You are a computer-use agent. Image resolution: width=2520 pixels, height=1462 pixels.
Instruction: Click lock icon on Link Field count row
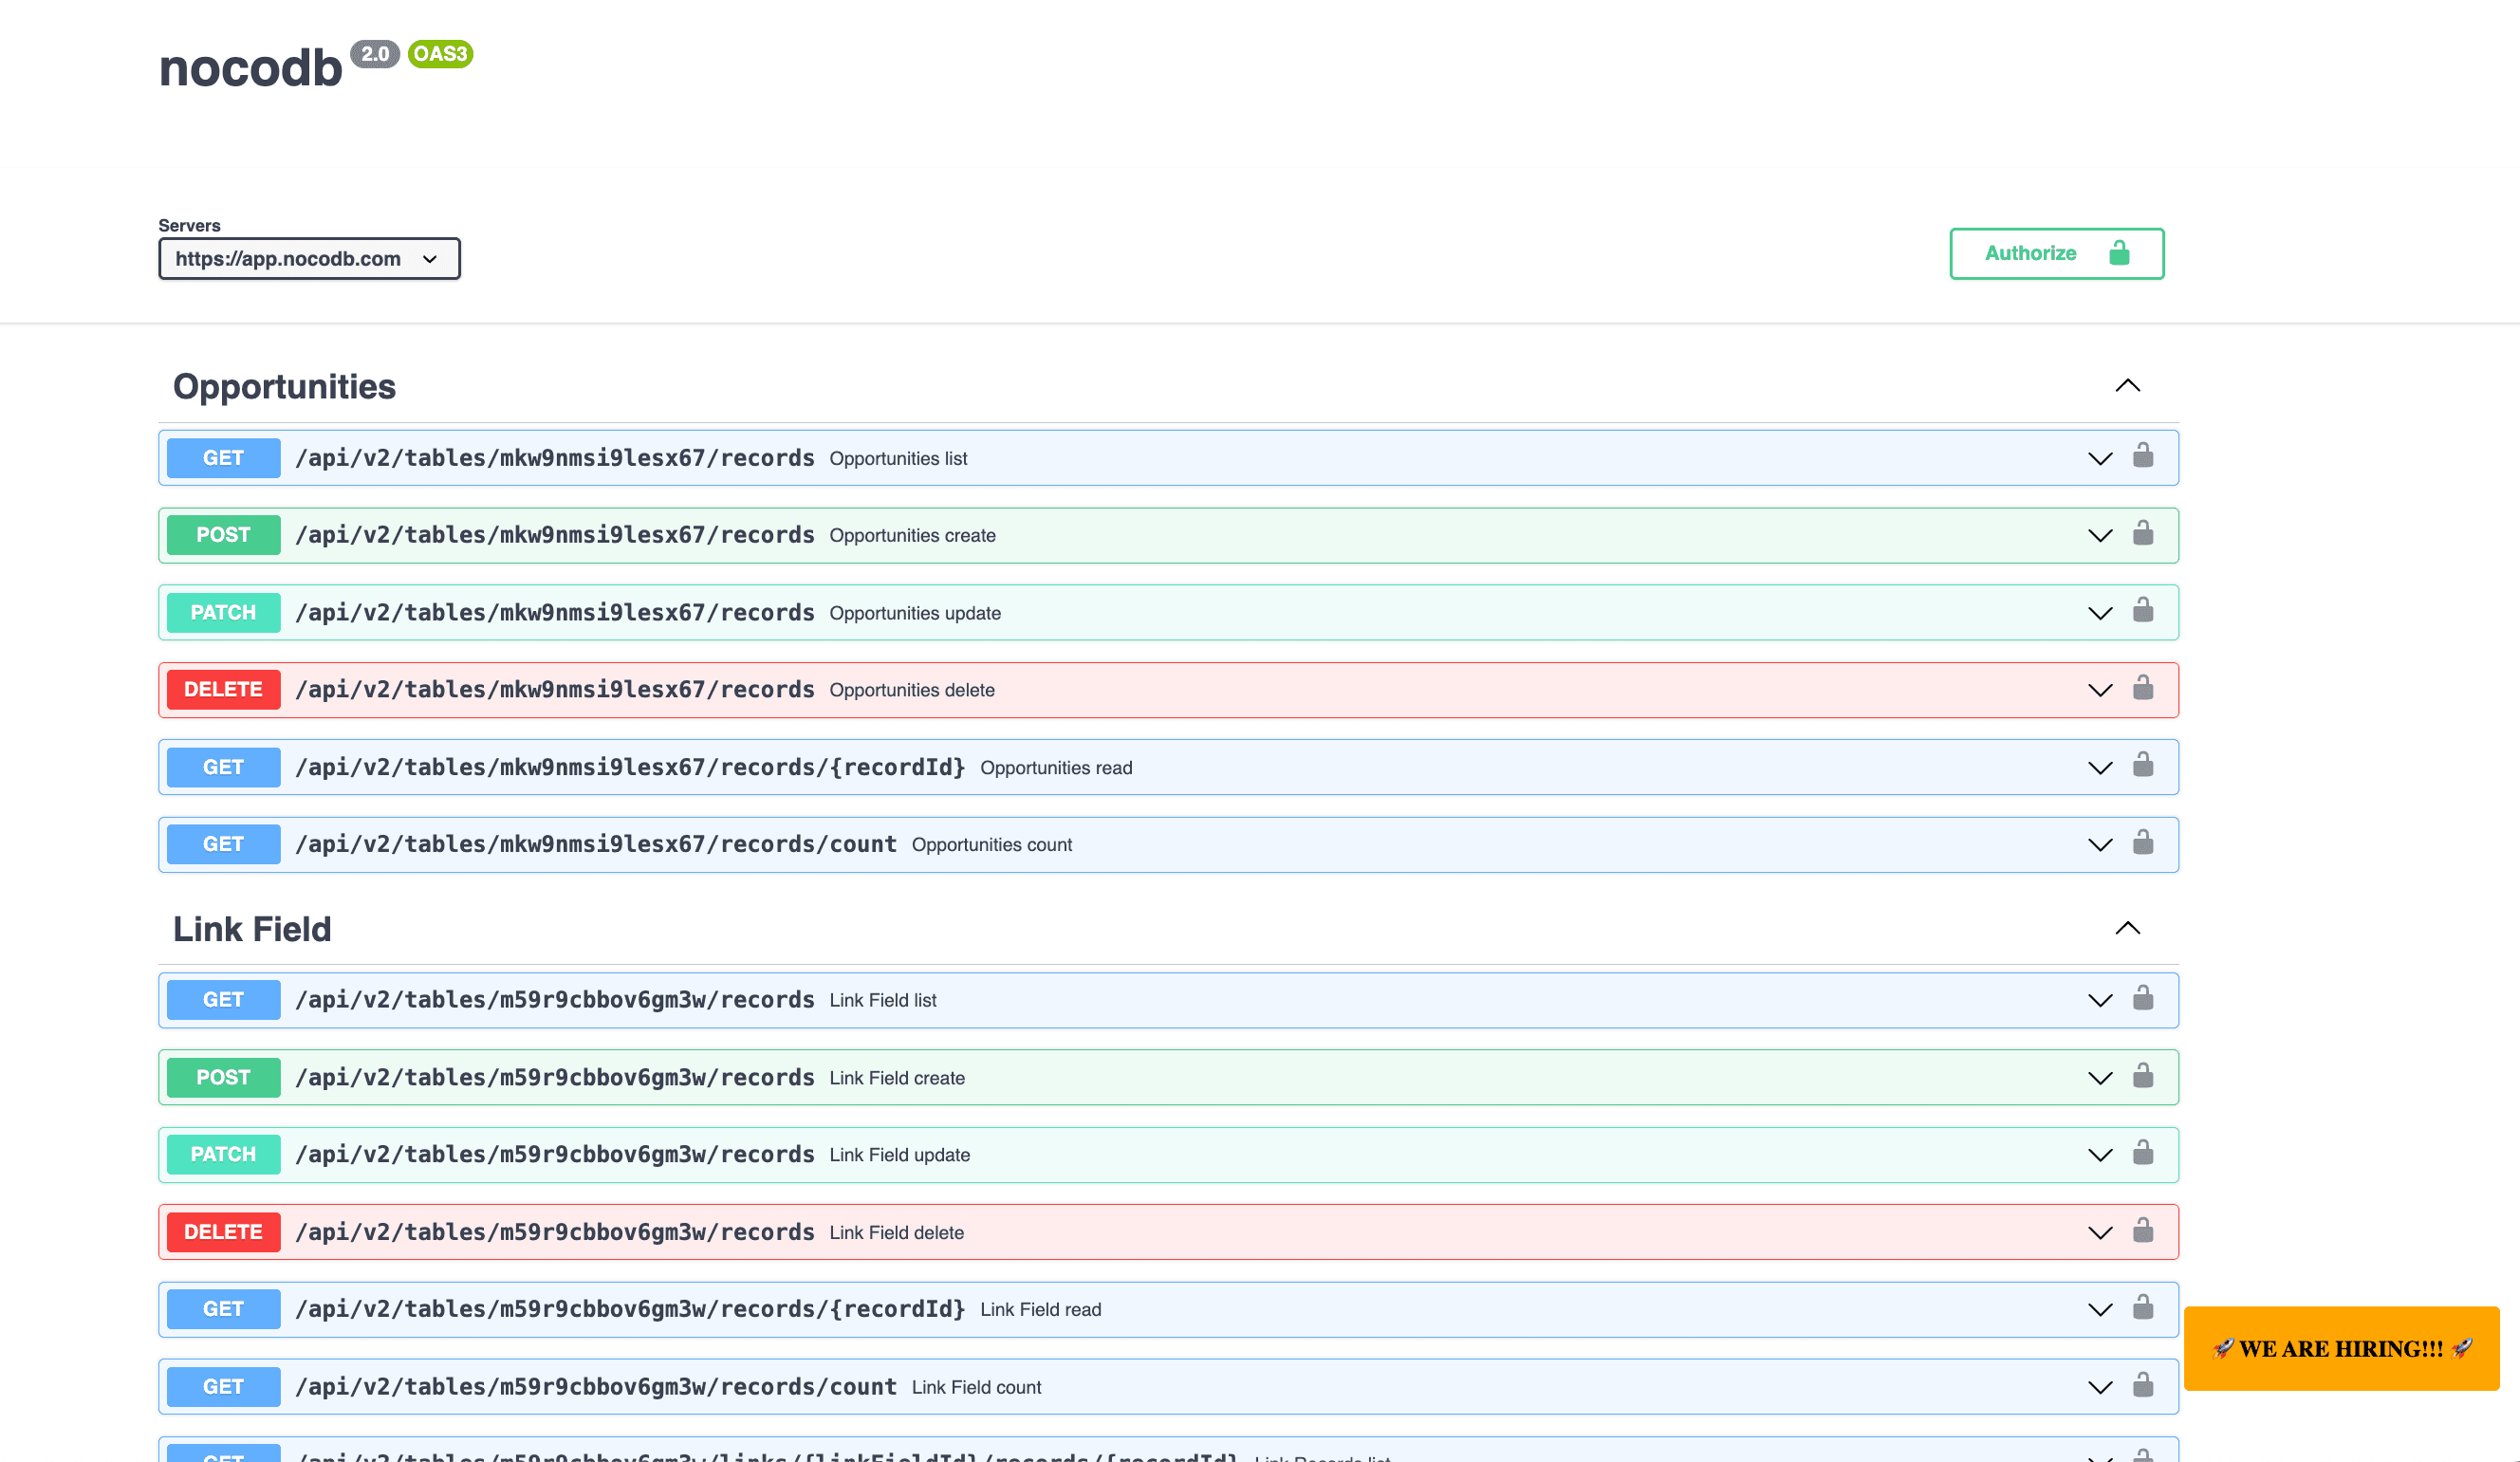click(2142, 1386)
